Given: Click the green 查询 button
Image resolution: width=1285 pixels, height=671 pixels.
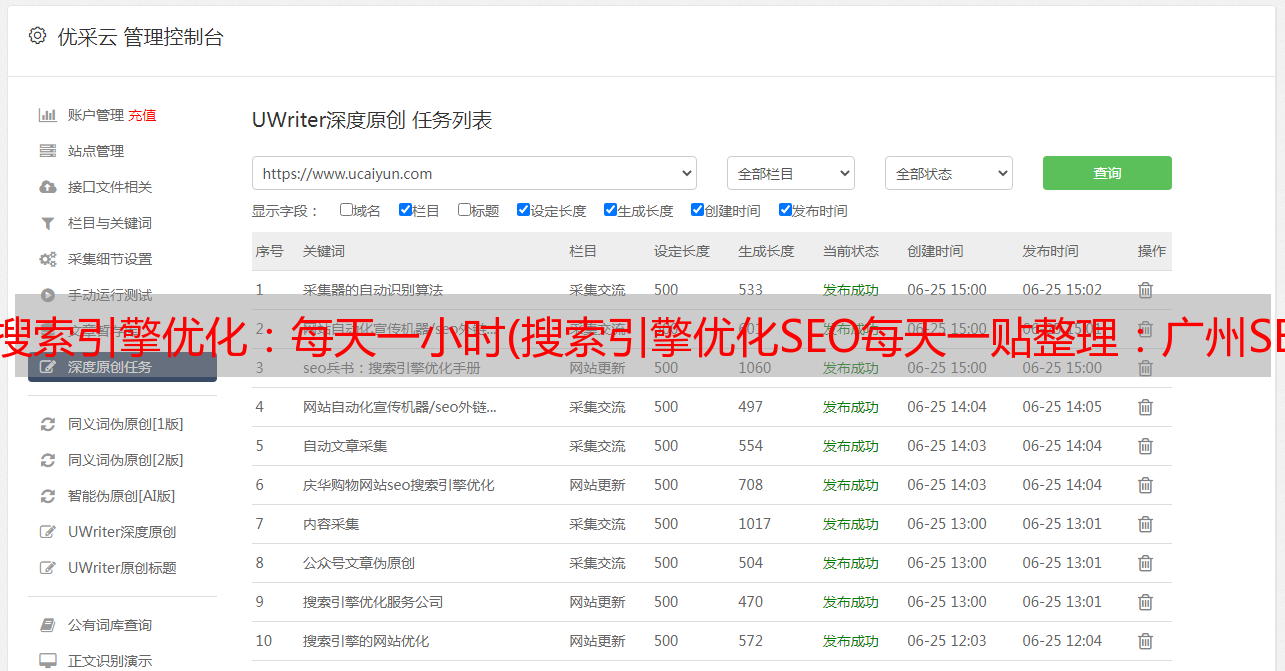Looking at the screenshot, I should tap(1107, 173).
